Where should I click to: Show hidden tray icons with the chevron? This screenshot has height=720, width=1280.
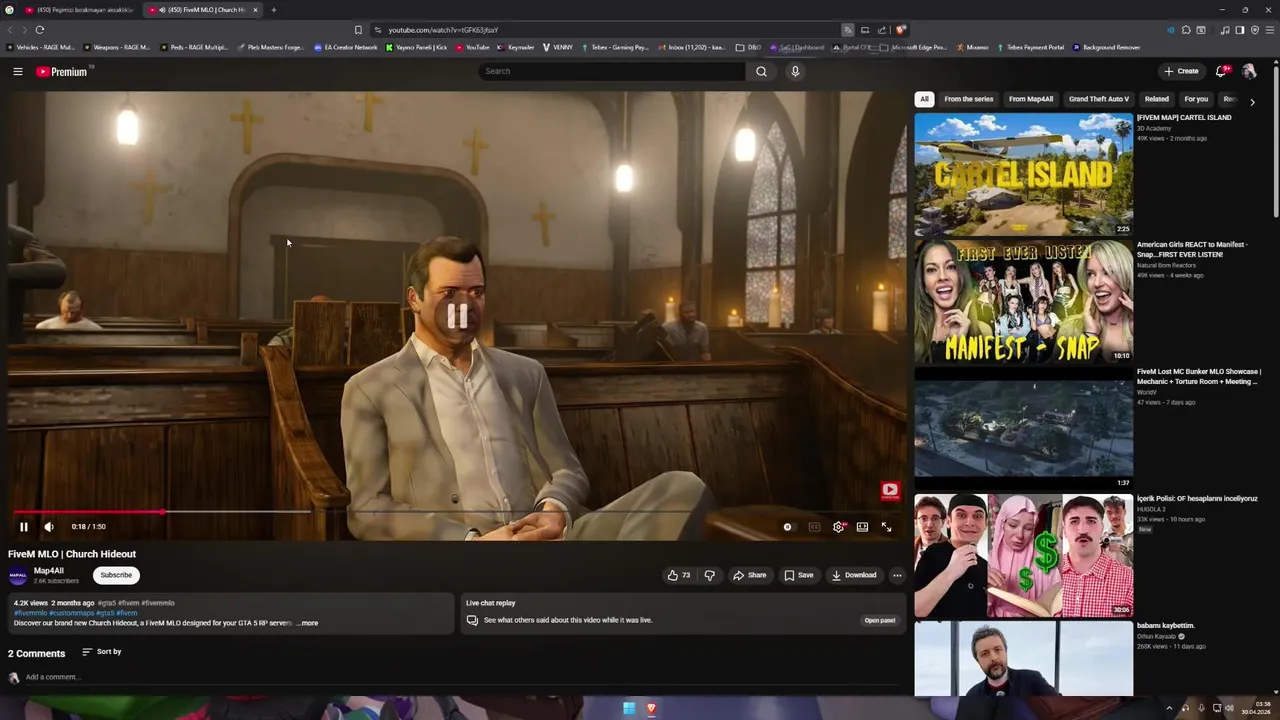tap(1169, 708)
